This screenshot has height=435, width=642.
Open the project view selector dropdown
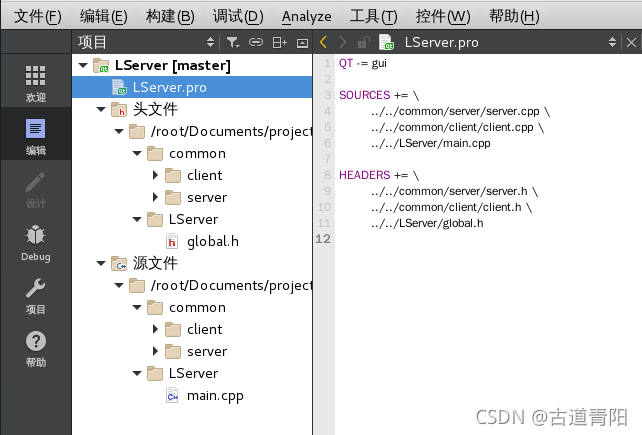pos(210,42)
